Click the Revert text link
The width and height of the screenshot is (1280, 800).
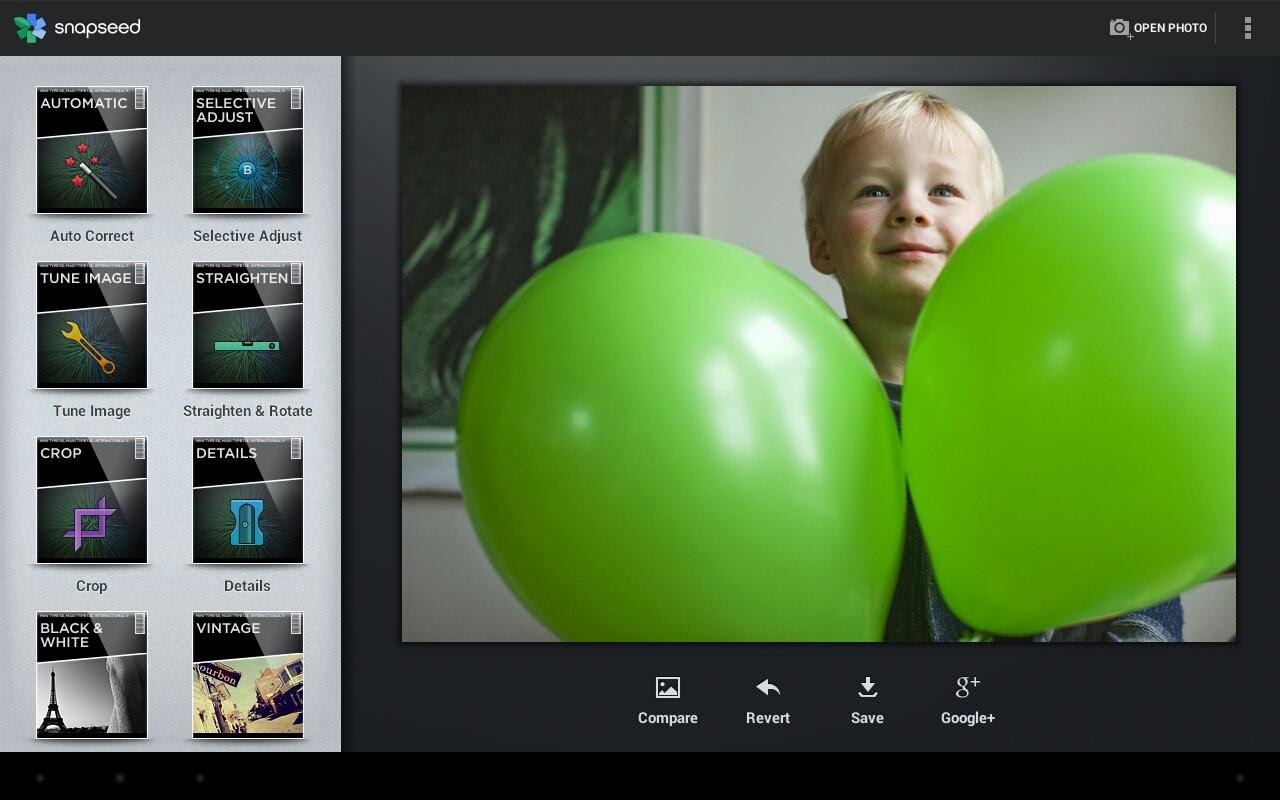coord(767,717)
